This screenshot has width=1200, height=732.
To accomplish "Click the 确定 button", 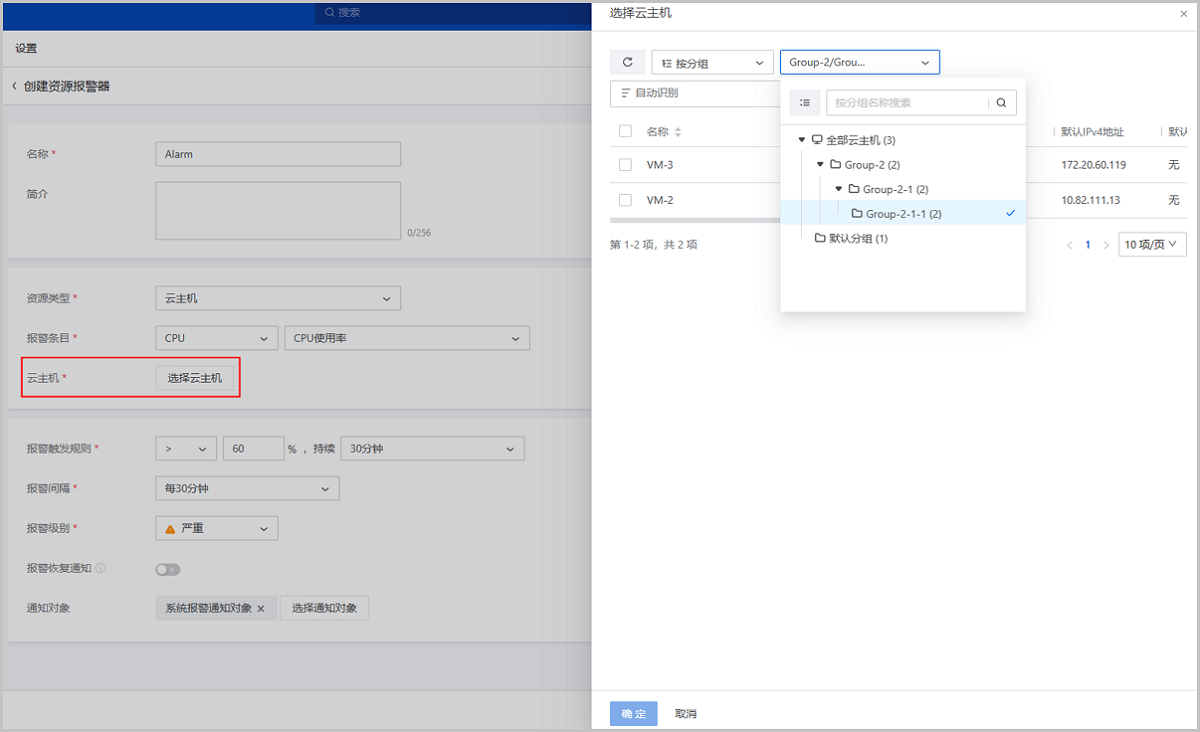I will click(633, 713).
